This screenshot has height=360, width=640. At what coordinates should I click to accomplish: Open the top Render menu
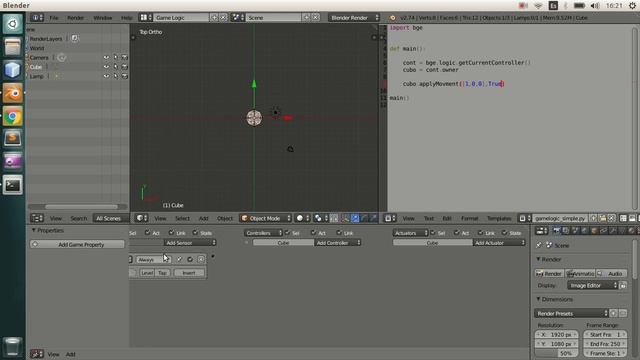tap(76, 18)
